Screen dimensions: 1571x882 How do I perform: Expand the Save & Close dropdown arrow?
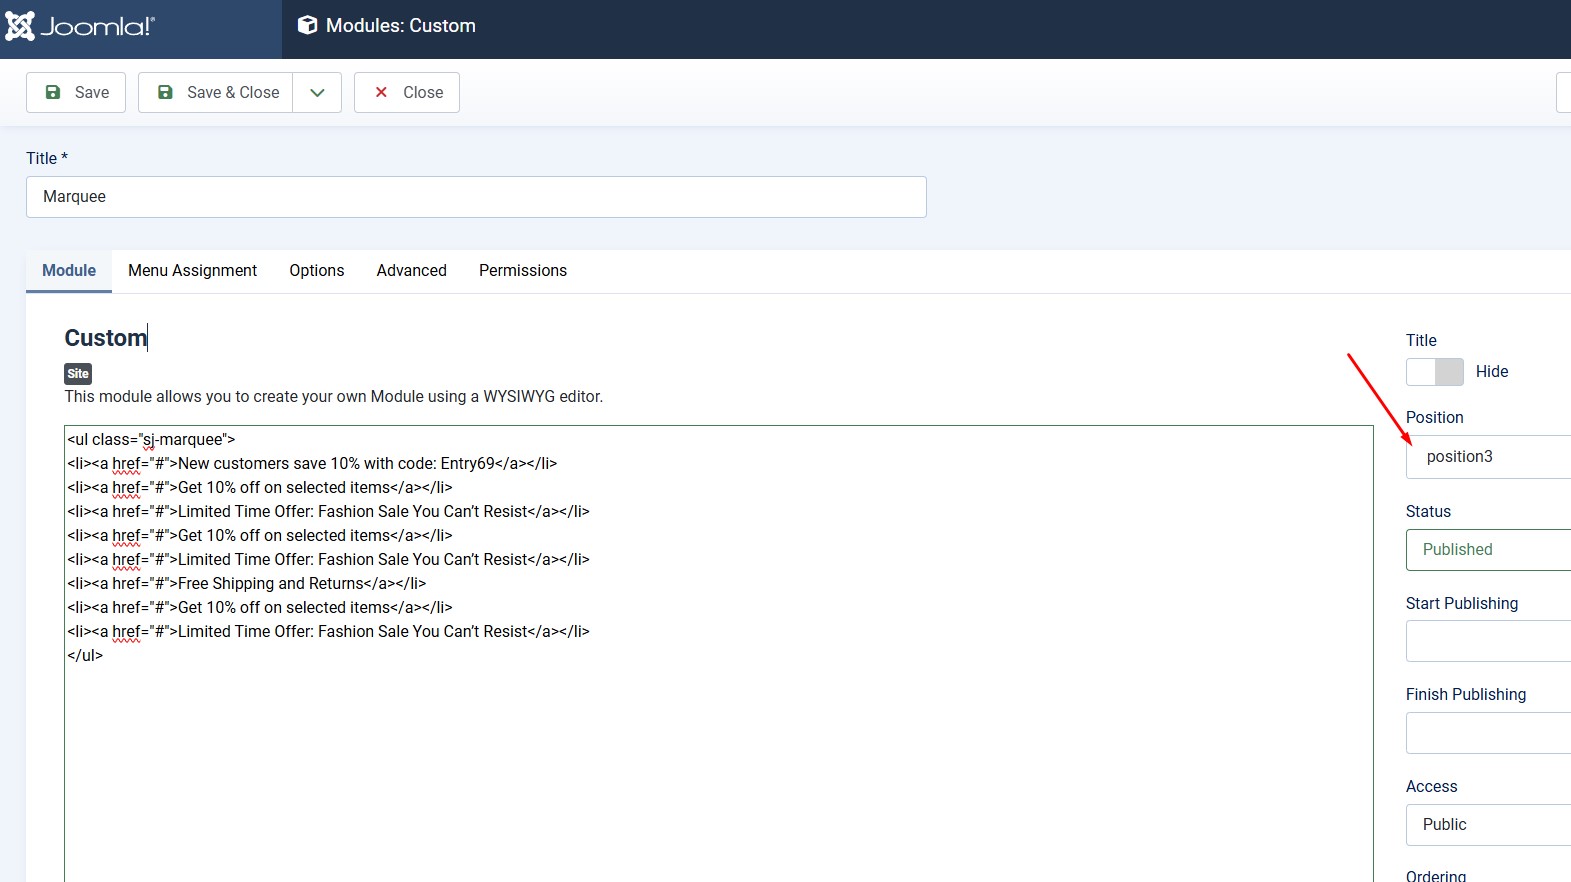[x=317, y=93]
